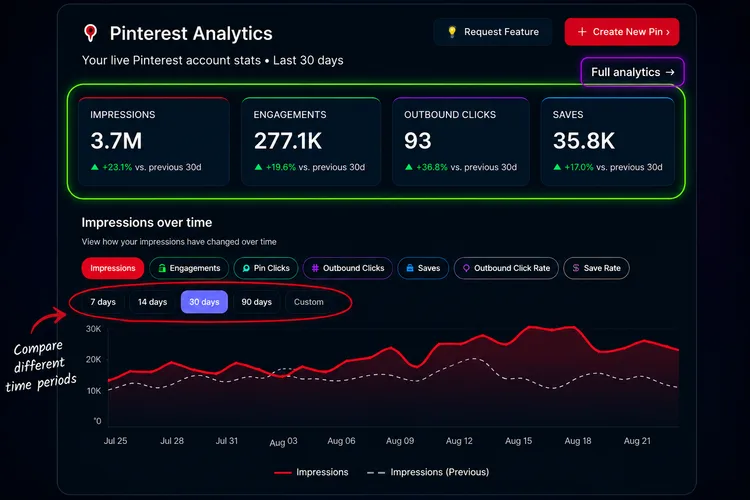Toggle the Impressions legend series
The height and width of the screenshot is (500, 750).
coord(311,472)
